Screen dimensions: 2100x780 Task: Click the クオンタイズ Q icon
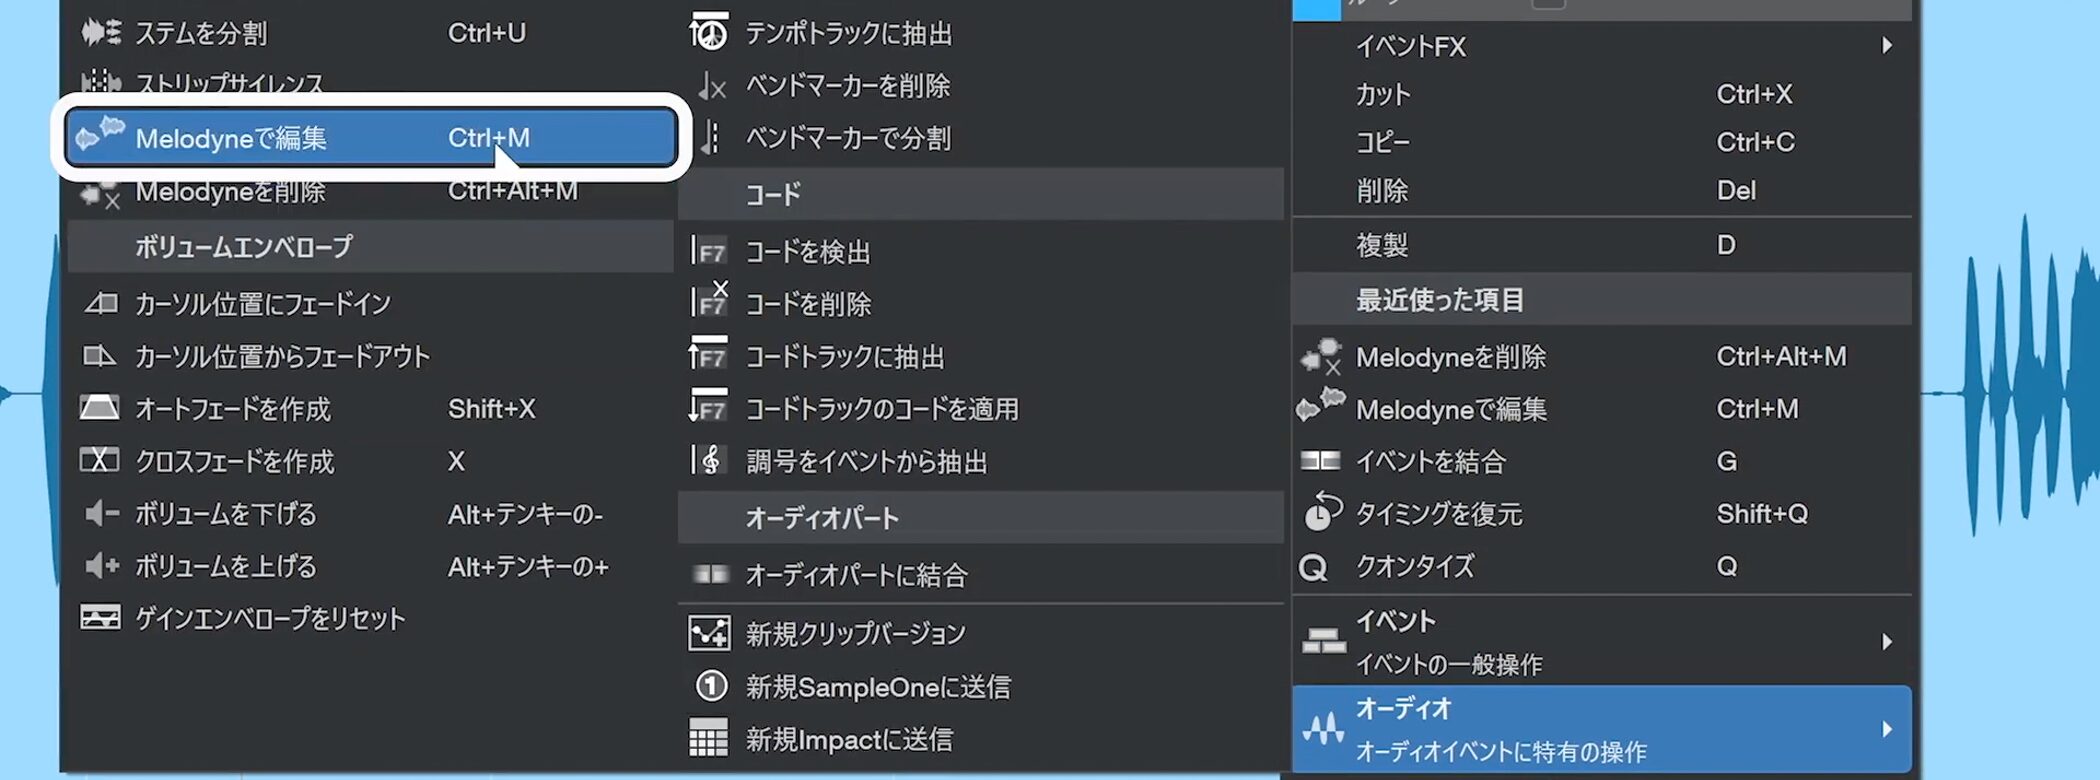[x=1313, y=567]
